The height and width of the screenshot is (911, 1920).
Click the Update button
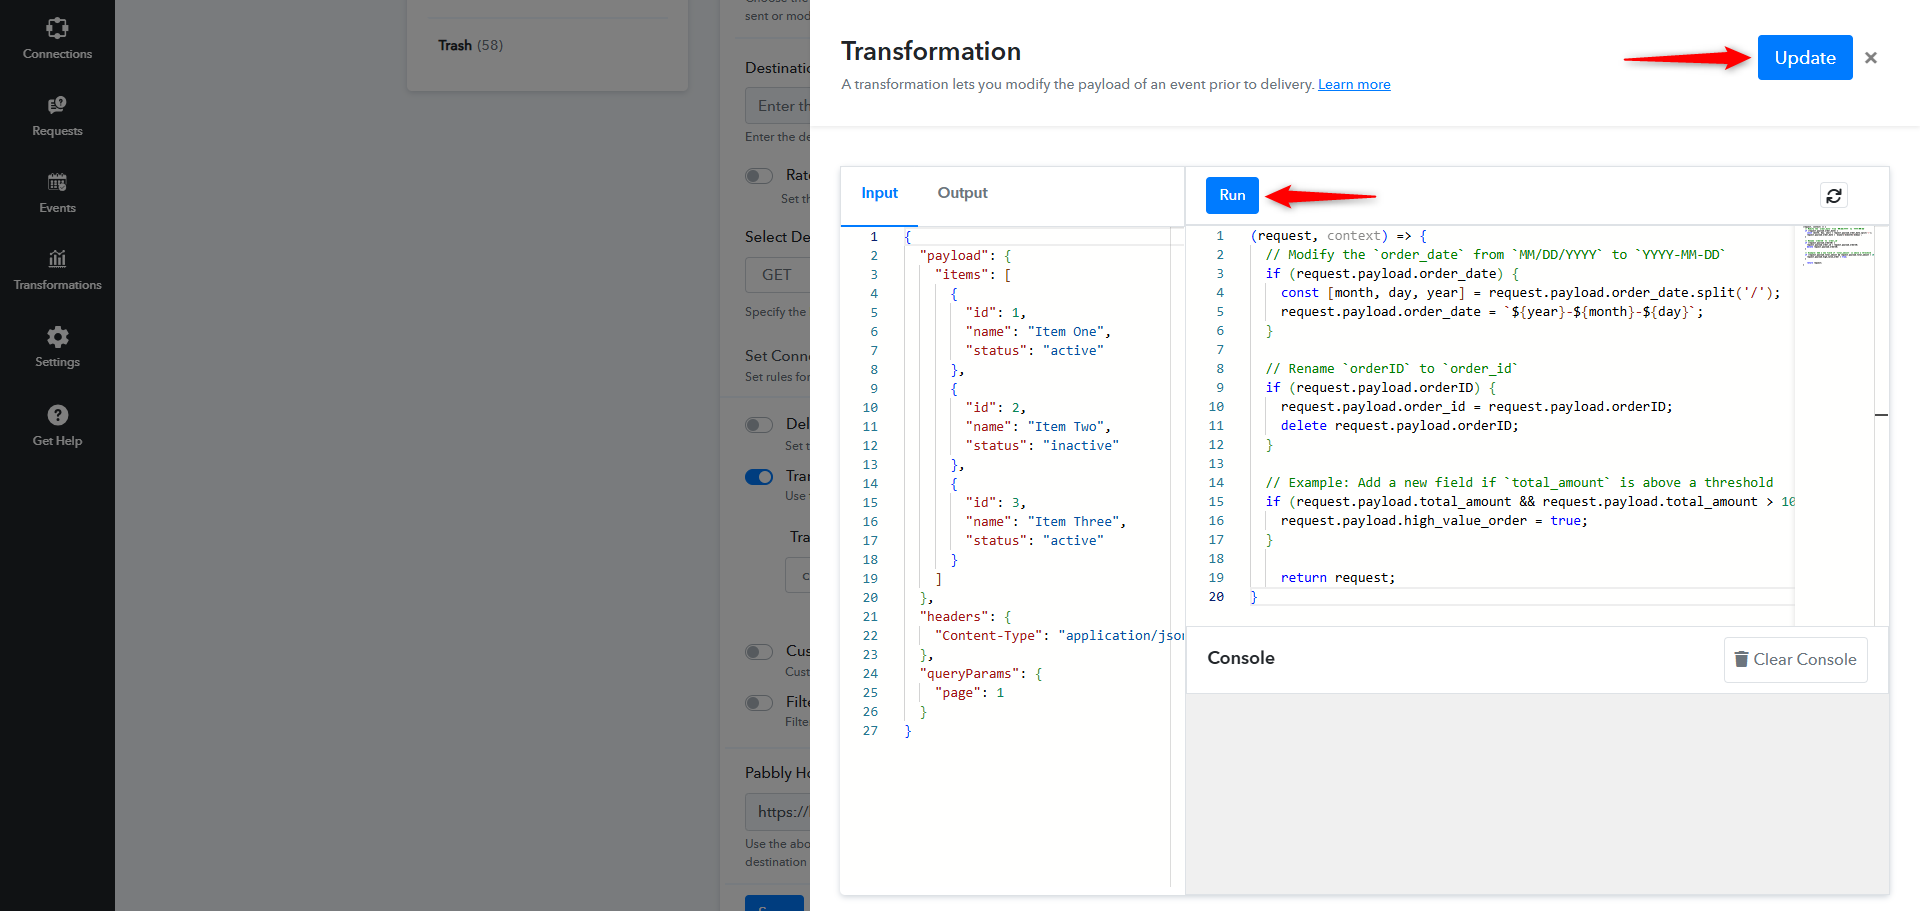click(x=1805, y=58)
